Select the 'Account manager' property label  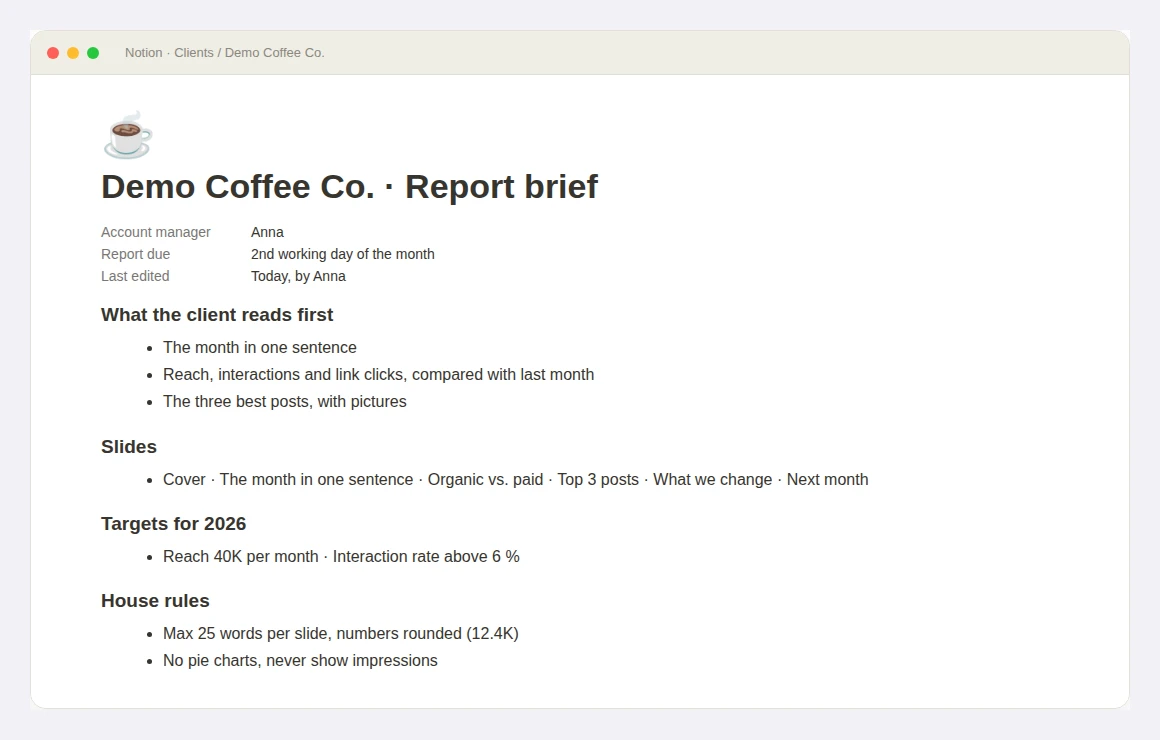tap(156, 232)
